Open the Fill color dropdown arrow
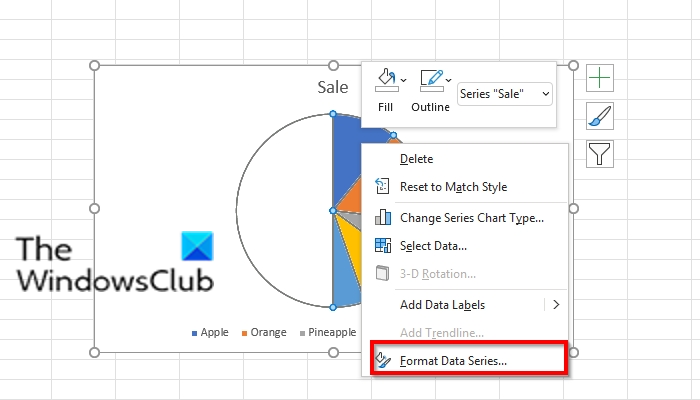 point(404,80)
